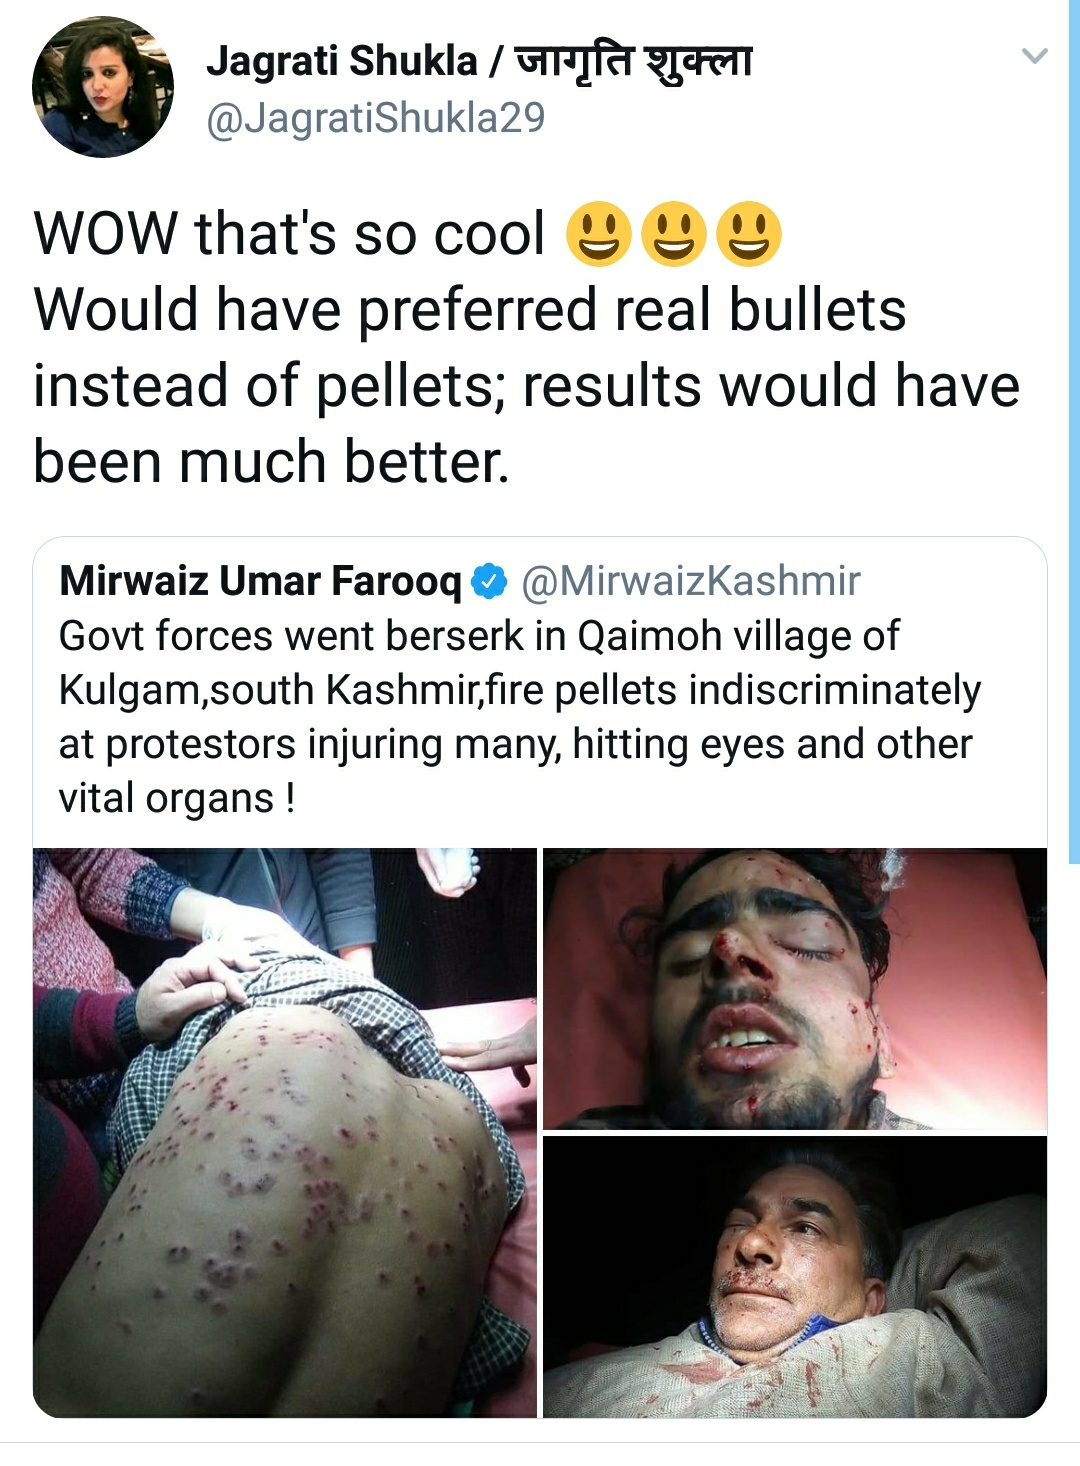Click the last smiley emoji
The image size is (1080, 1466).
pyautogui.click(x=749, y=233)
